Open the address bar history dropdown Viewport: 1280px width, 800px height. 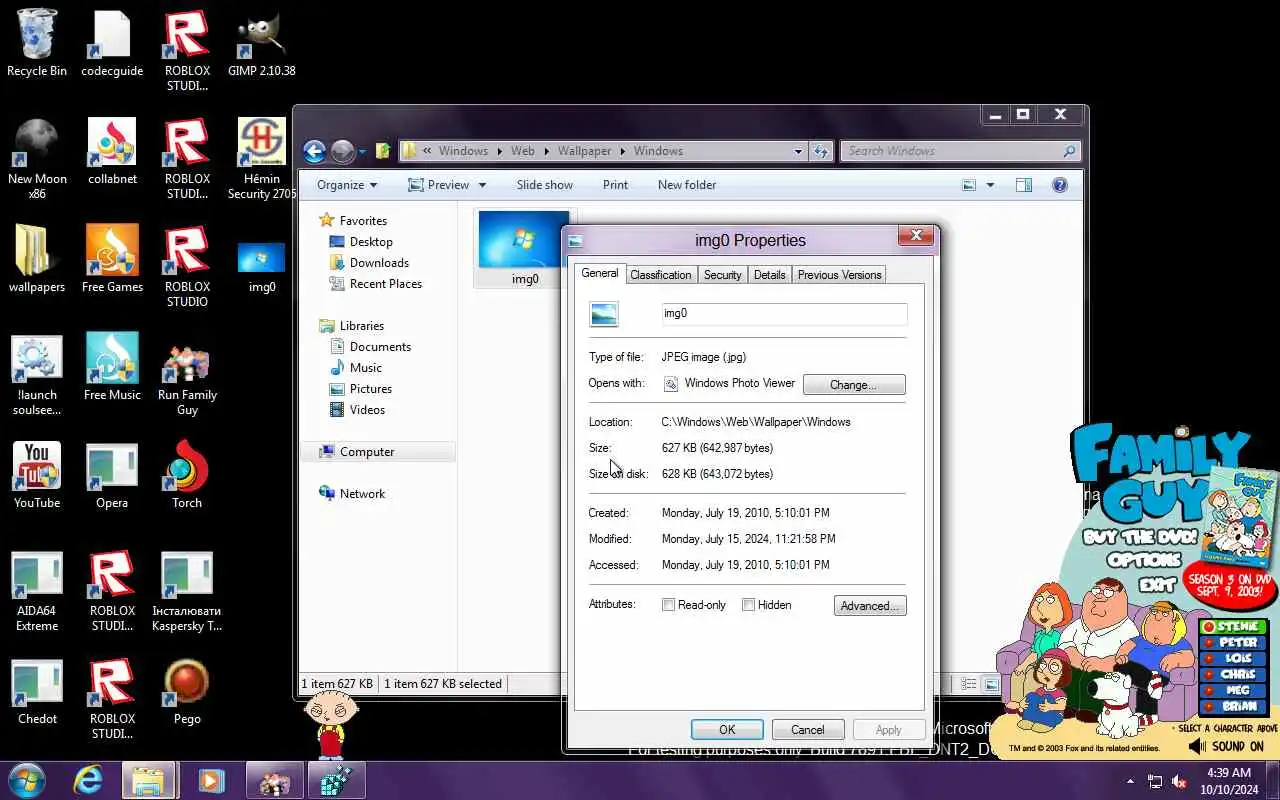pyautogui.click(x=798, y=151)
